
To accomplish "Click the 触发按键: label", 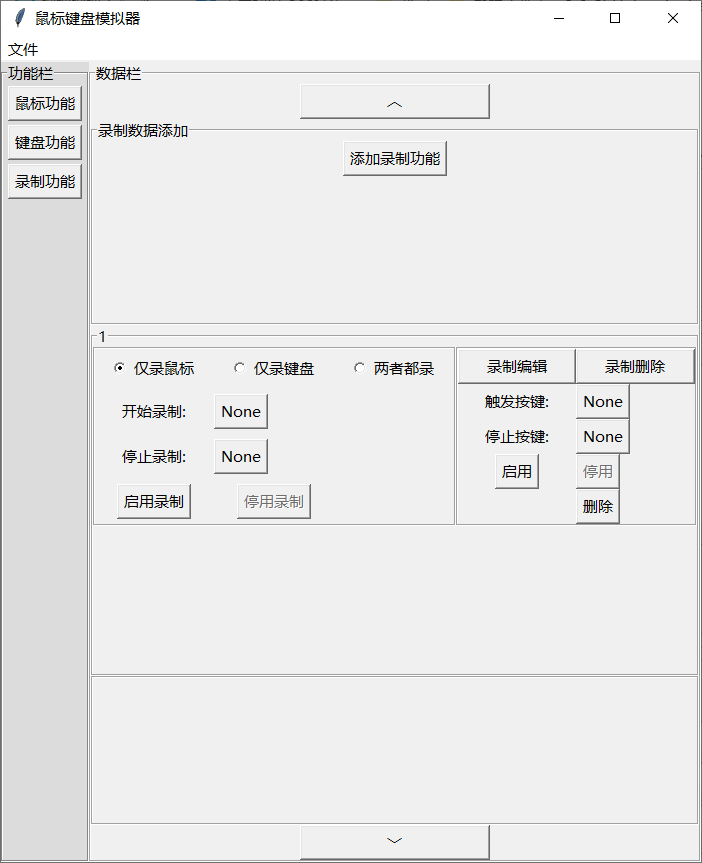I will (516, 402).
